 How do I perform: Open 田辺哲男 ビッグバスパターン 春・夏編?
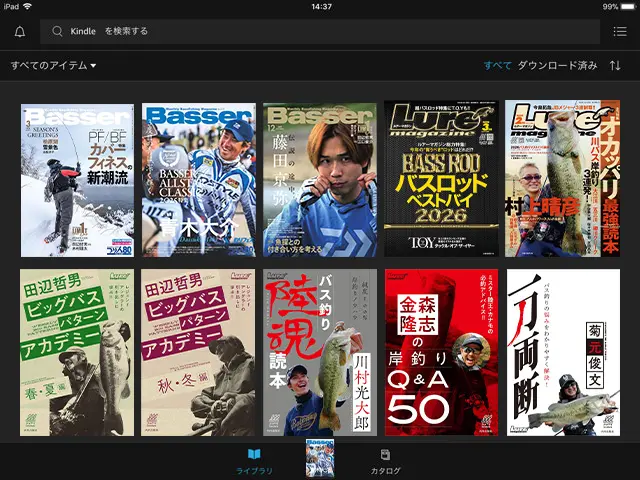tap(77, 352)
